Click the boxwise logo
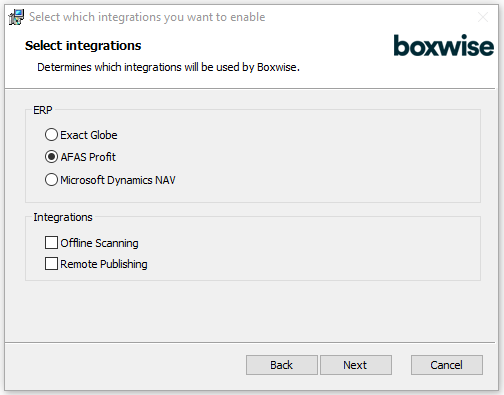The image size is (504, 395). [443, 45]
